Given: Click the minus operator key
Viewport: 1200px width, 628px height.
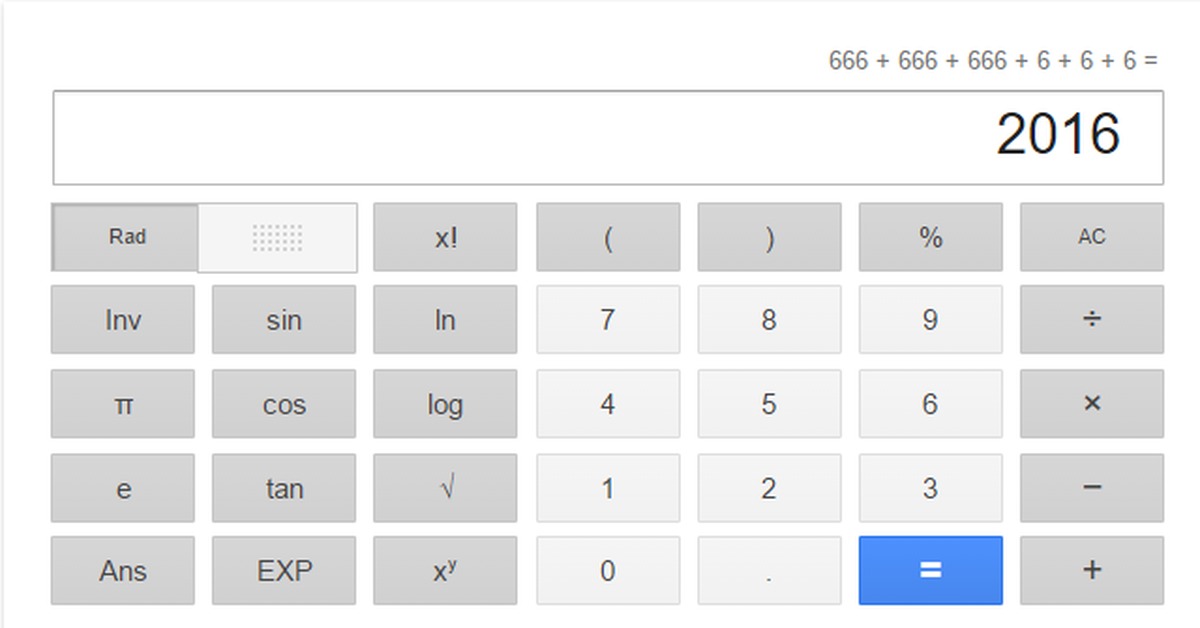Looking at the screenshot, I should click(x=1091, y=488).
